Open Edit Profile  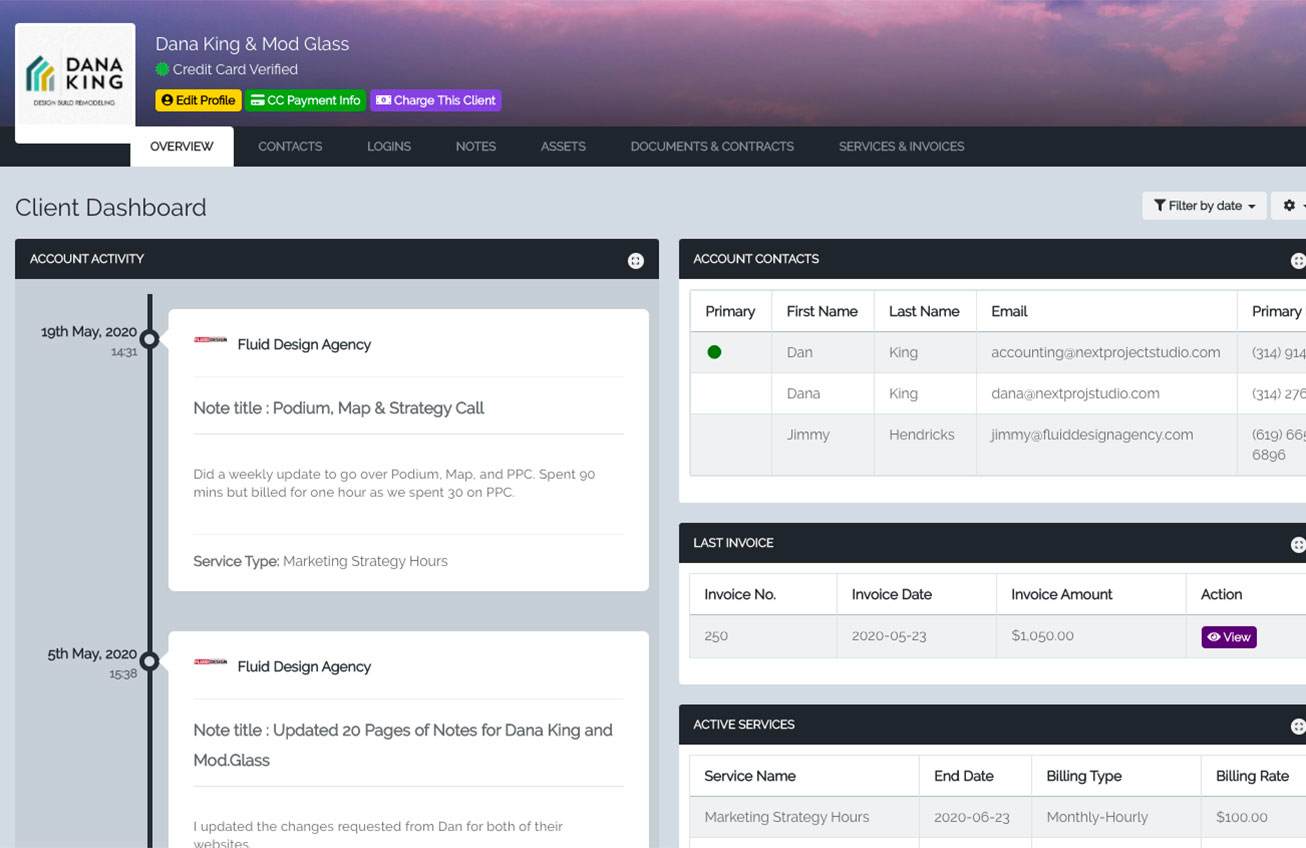pos(198,100)
